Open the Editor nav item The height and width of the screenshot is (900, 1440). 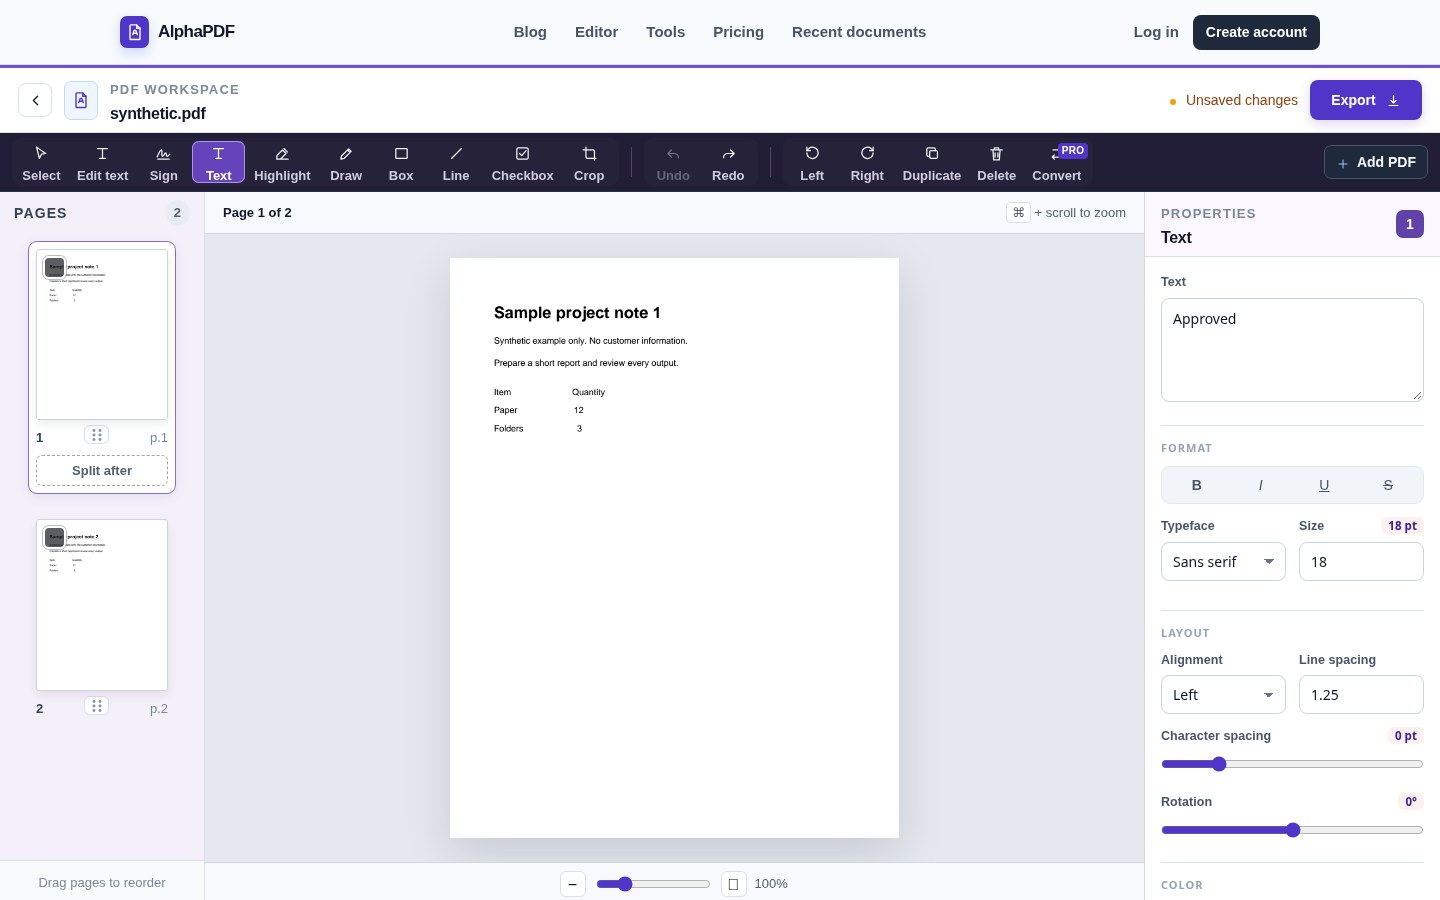[x=596, y=32]
